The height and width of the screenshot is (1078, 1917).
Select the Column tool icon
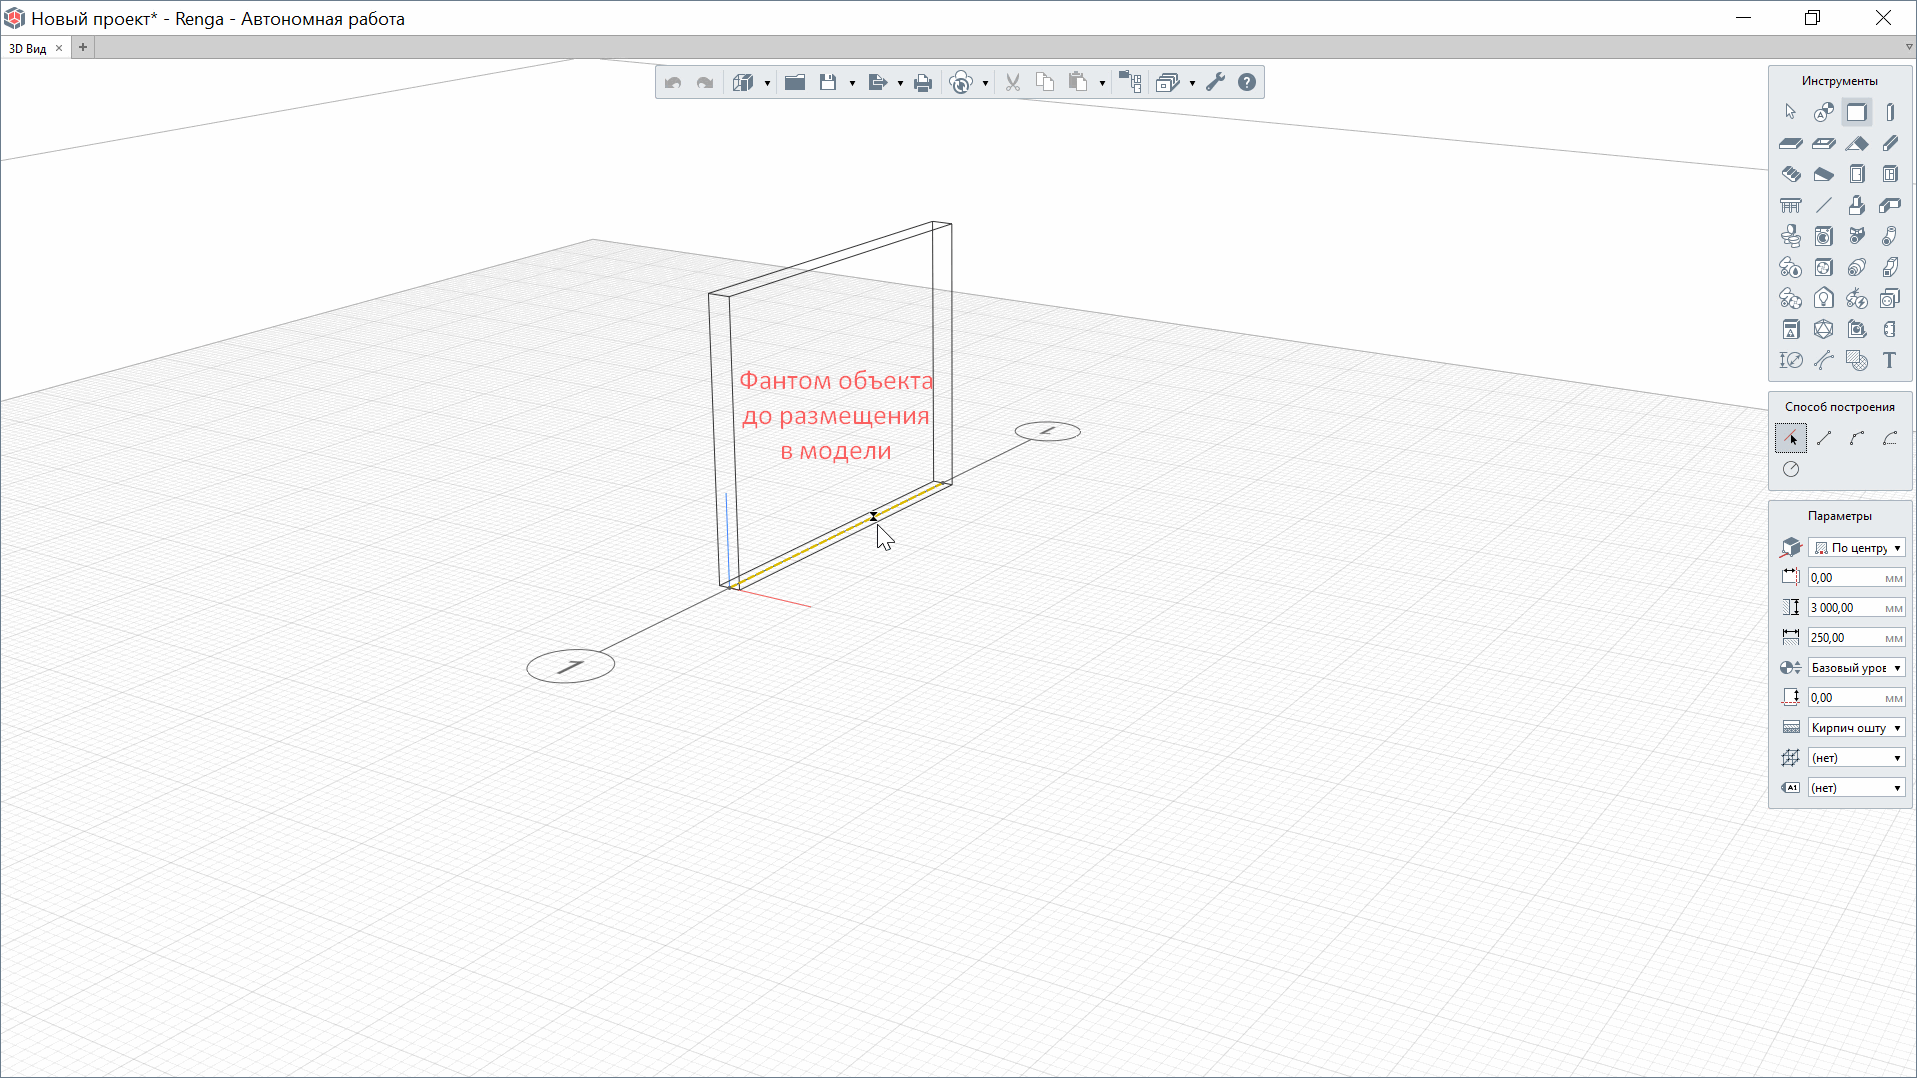(1889, 112)
